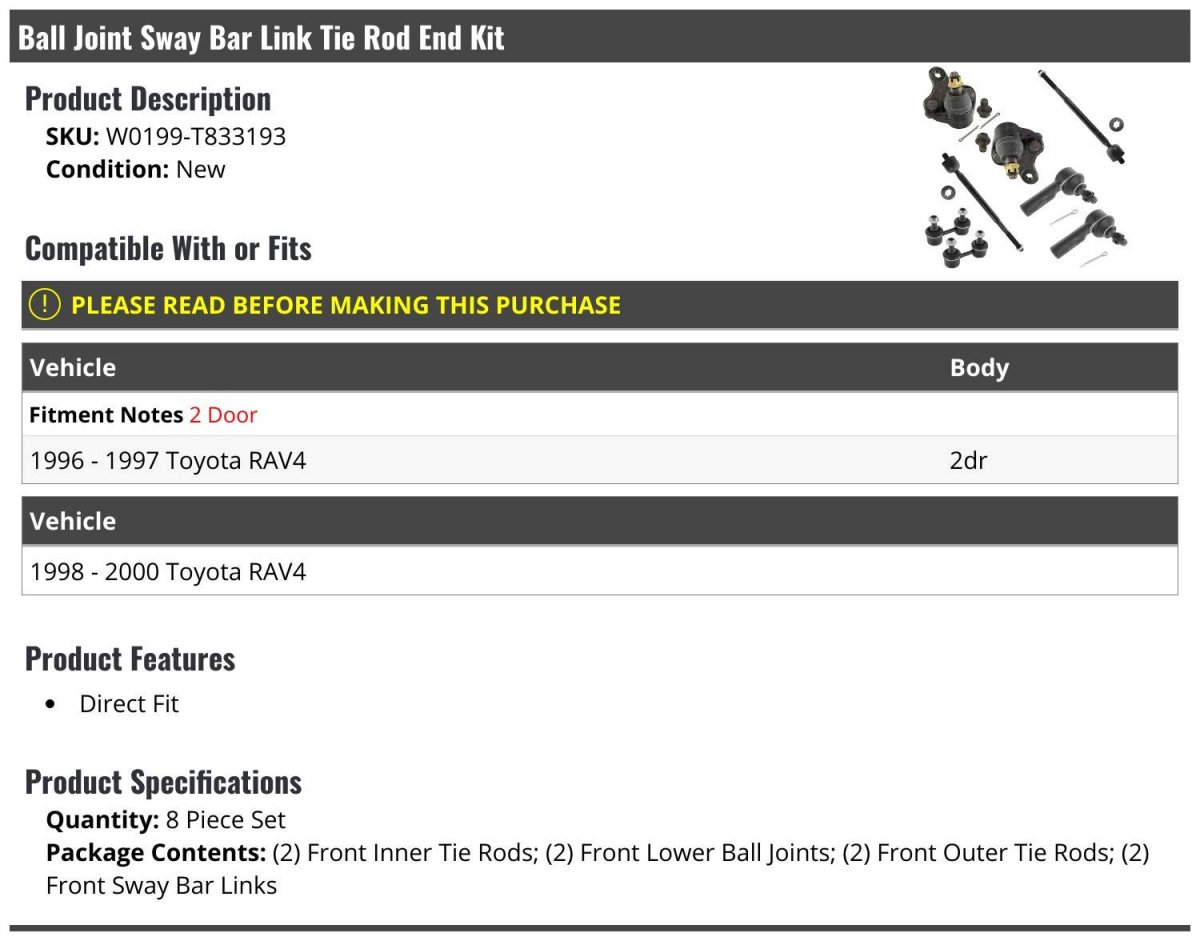Open the suspension kit product image
This screenshot has height=941, width=1200.
(1026, 167)
